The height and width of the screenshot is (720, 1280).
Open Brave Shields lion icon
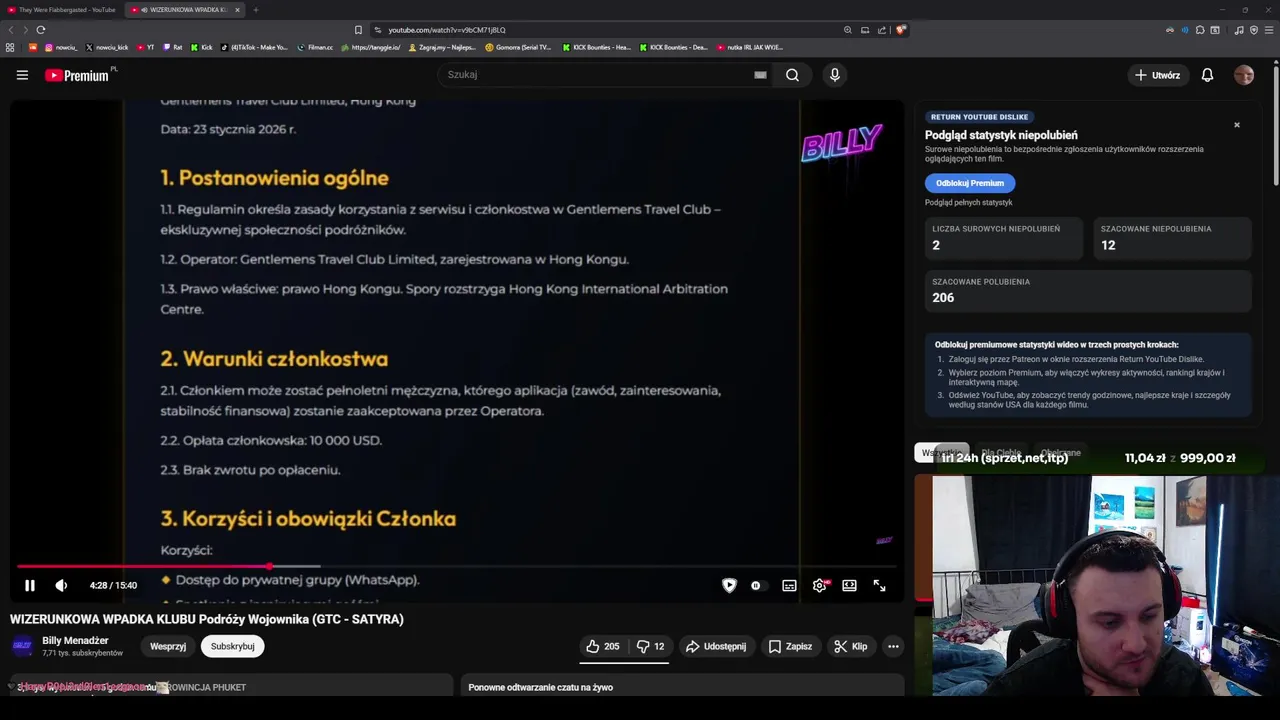901,30
